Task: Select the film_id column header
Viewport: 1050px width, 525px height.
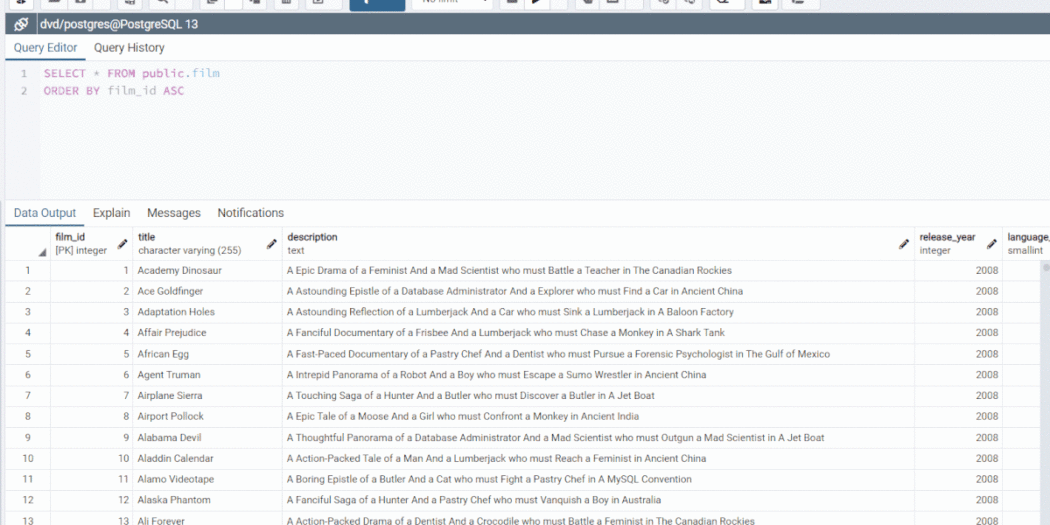Action: pos(92,244)
